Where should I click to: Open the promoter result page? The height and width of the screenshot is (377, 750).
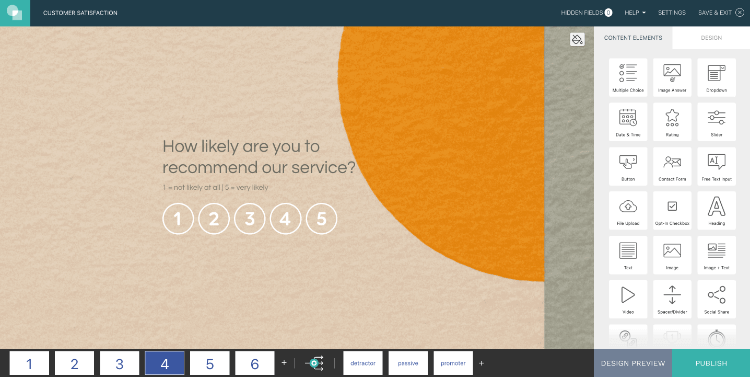(x=453, y=363)
